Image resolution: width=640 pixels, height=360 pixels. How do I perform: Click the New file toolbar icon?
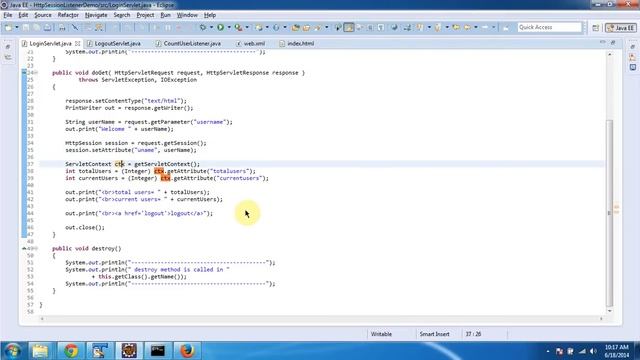coord(8,27)
